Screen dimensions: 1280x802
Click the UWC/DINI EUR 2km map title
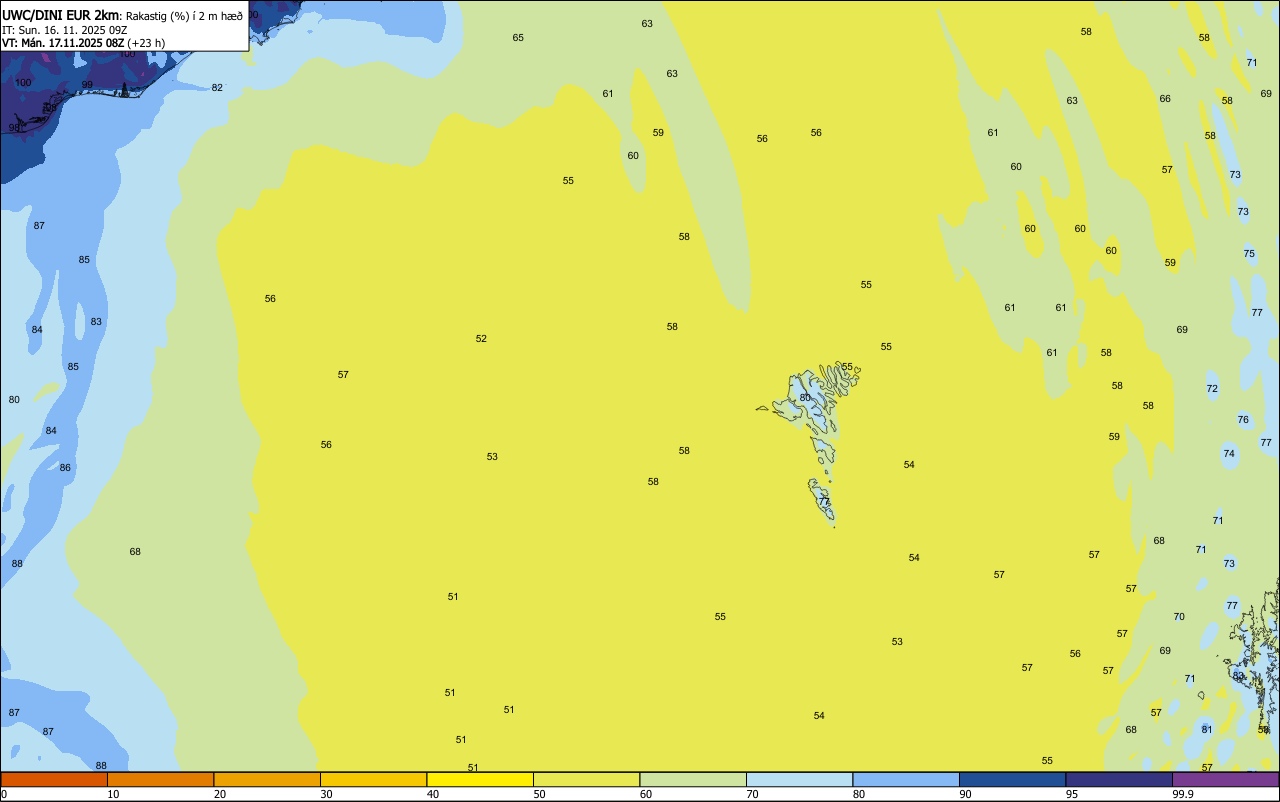[60, 14]
